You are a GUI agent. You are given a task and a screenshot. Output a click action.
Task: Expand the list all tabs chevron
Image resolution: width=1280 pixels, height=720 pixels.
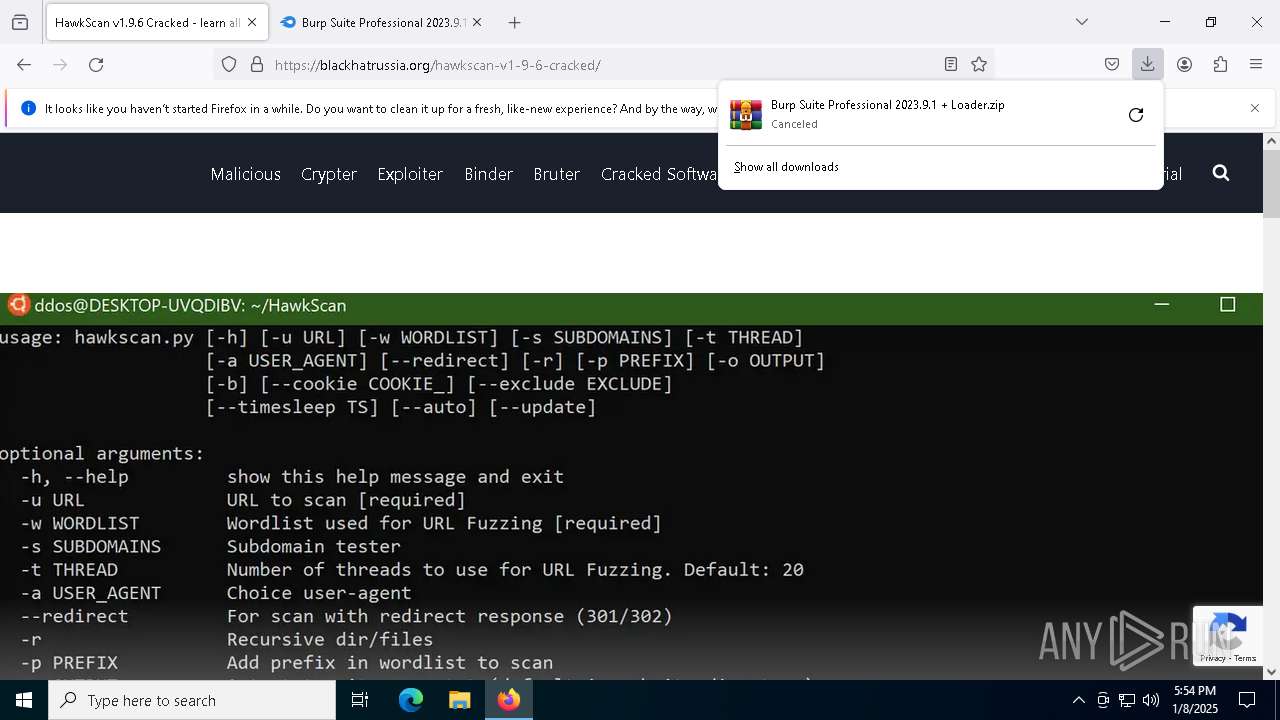pyautogui.click(x=1082, y=22)
